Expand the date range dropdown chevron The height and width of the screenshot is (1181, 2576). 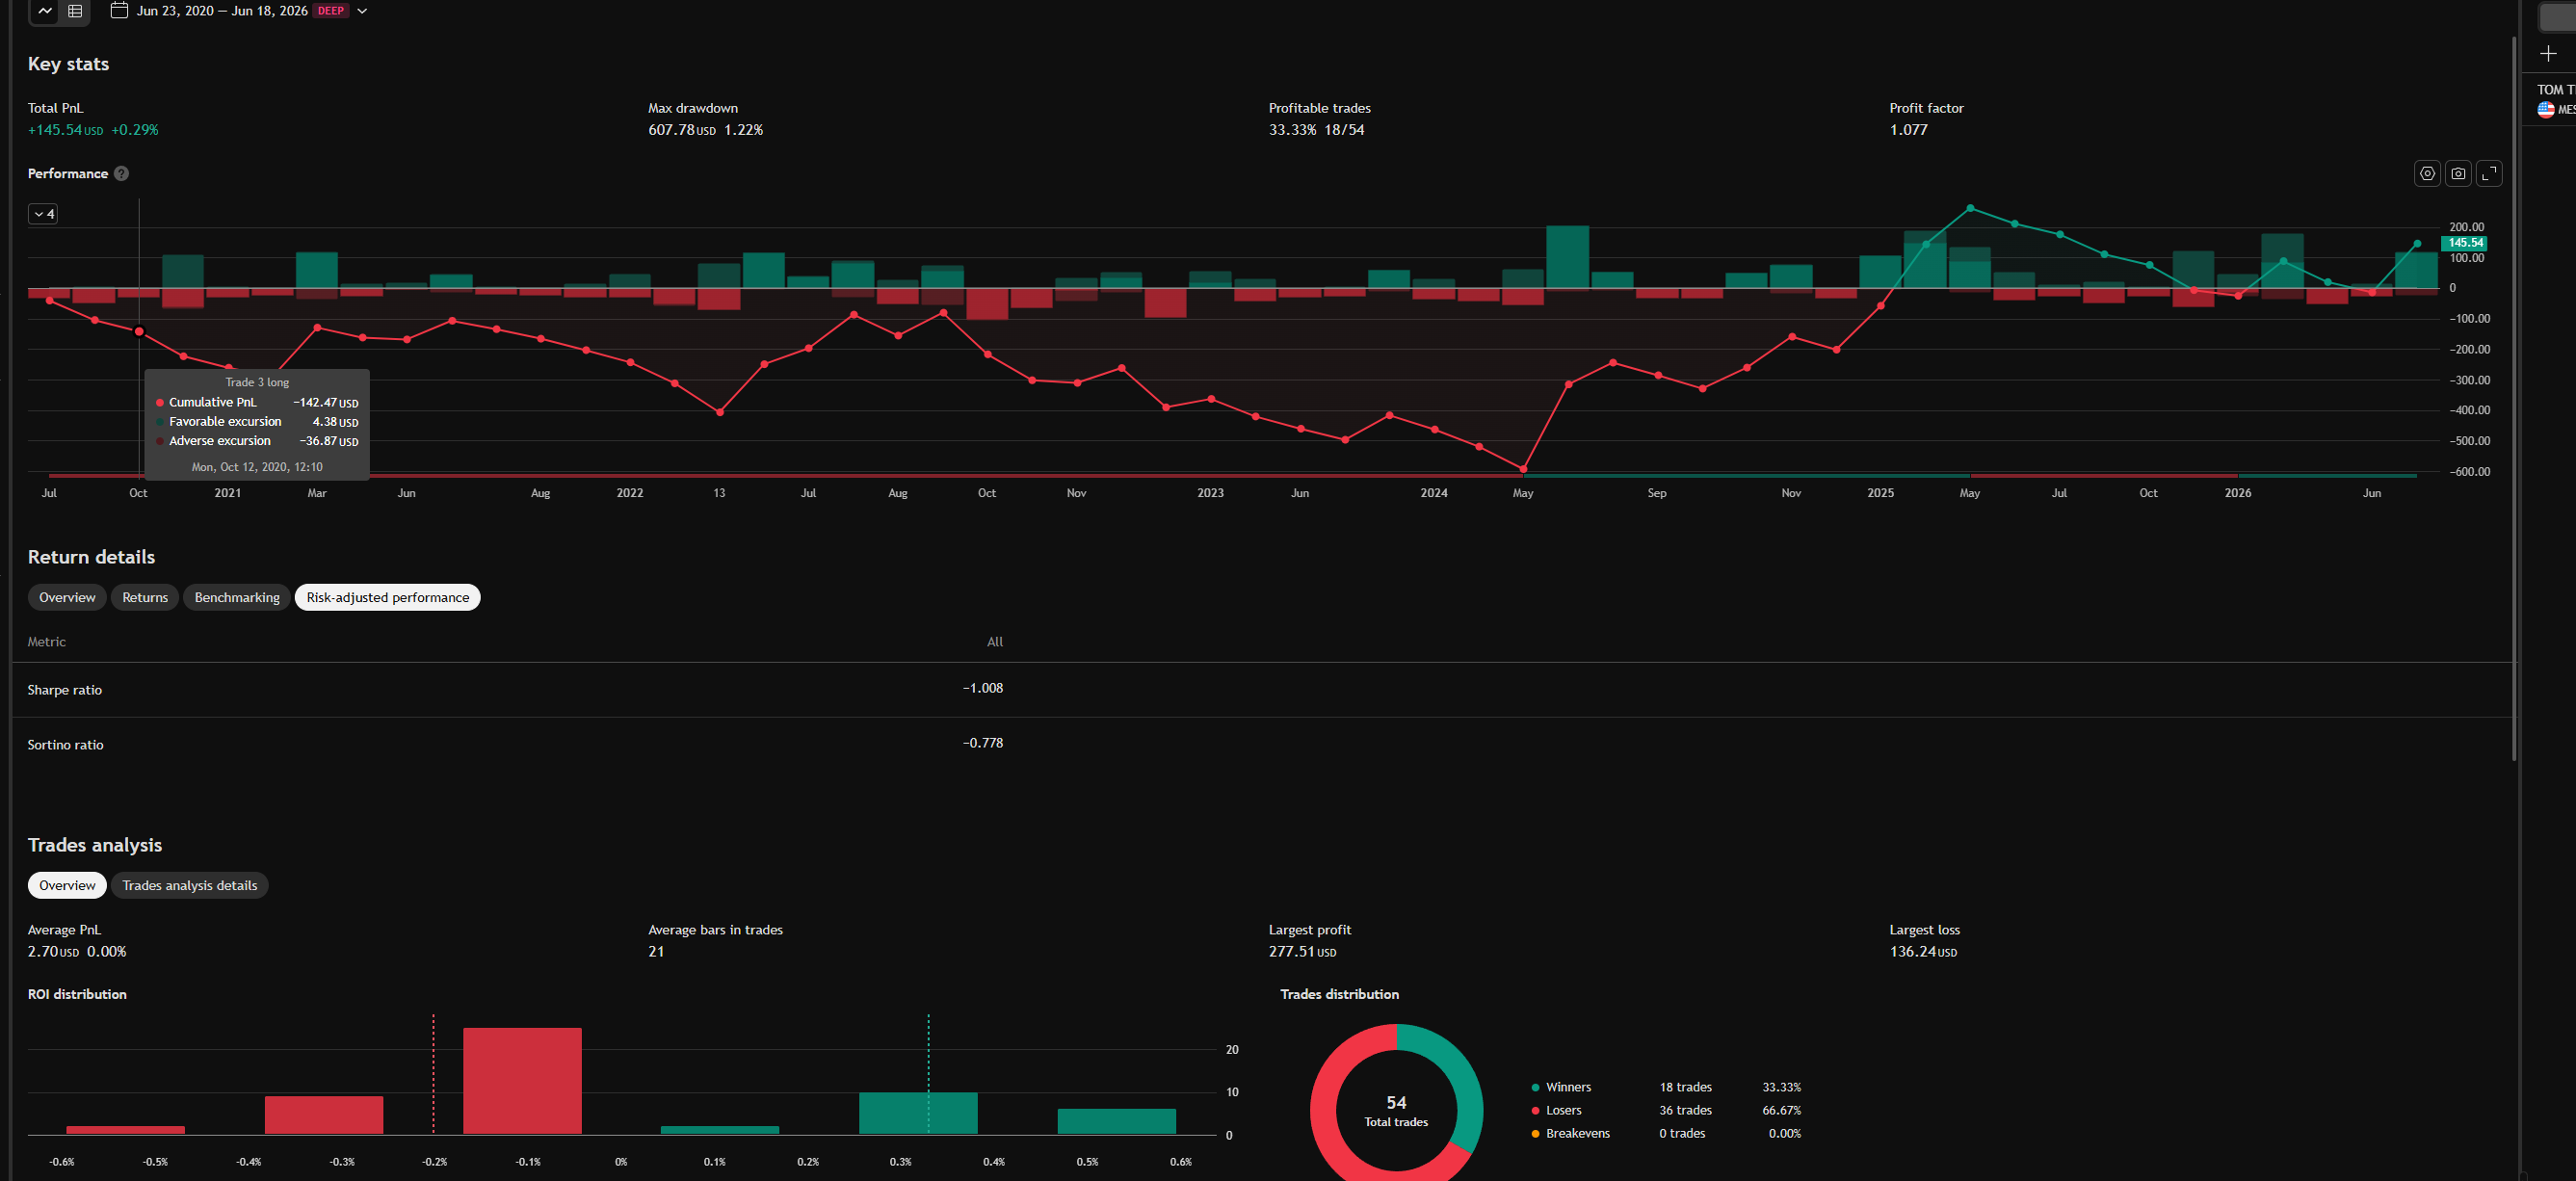tap(362, 11)
